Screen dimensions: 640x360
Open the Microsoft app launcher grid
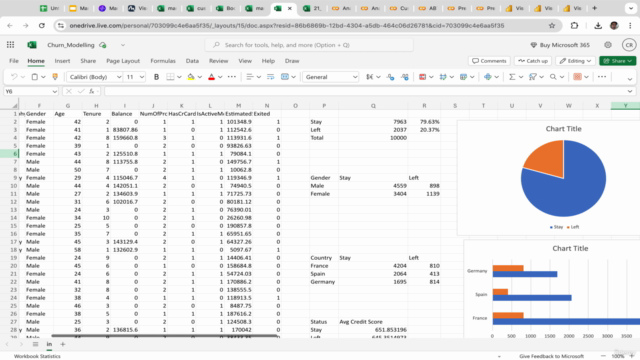coord(11,45)
